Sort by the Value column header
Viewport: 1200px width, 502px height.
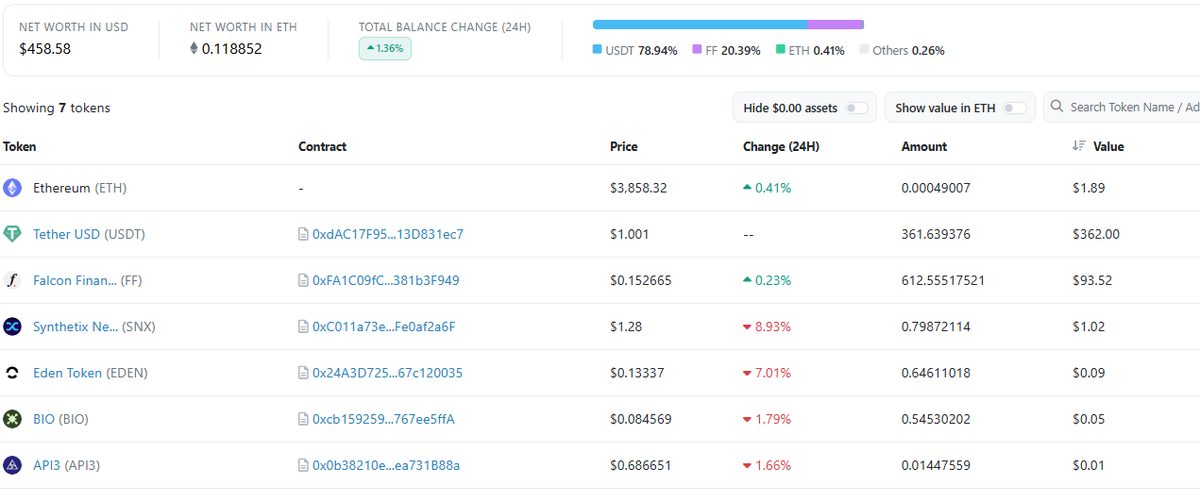coord(1108,146)
